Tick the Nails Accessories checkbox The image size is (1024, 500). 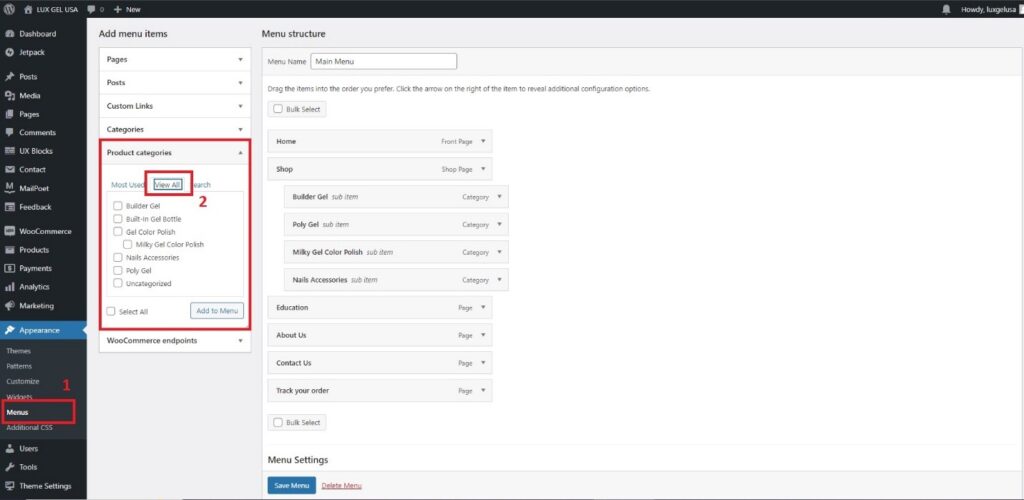pyautogui.click(x=119, y=258)
